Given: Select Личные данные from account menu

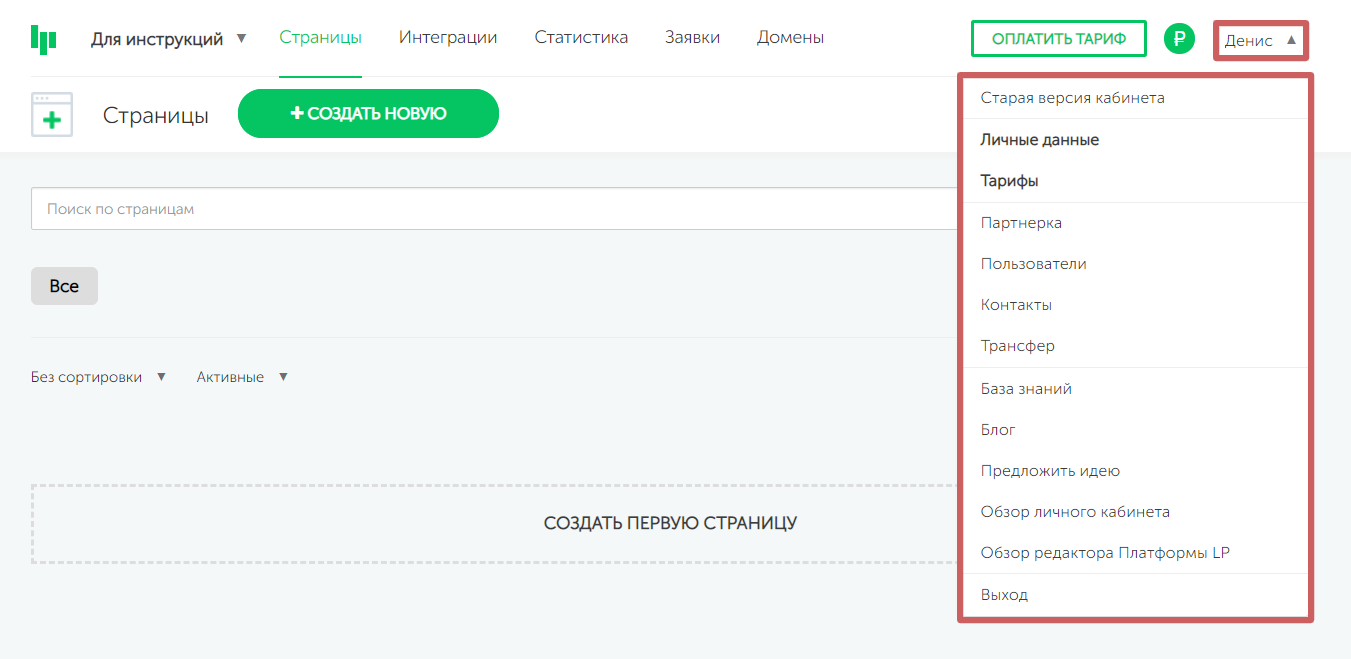Looking at the screenshot, I should [1040, 140].
